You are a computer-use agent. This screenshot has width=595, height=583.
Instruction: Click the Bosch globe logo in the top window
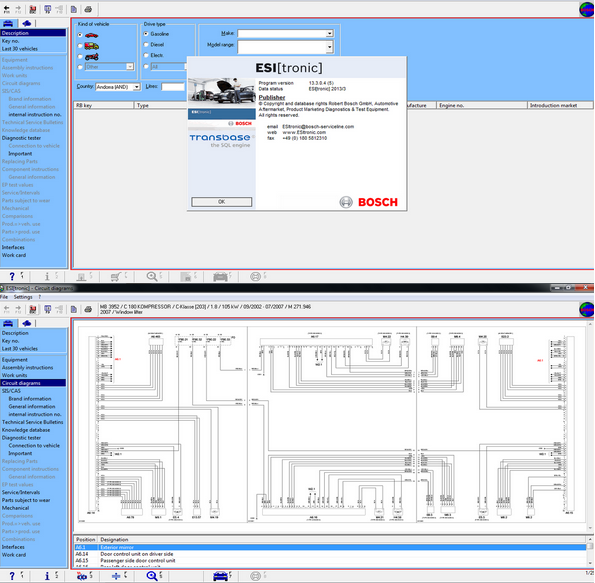click(587, 9)
